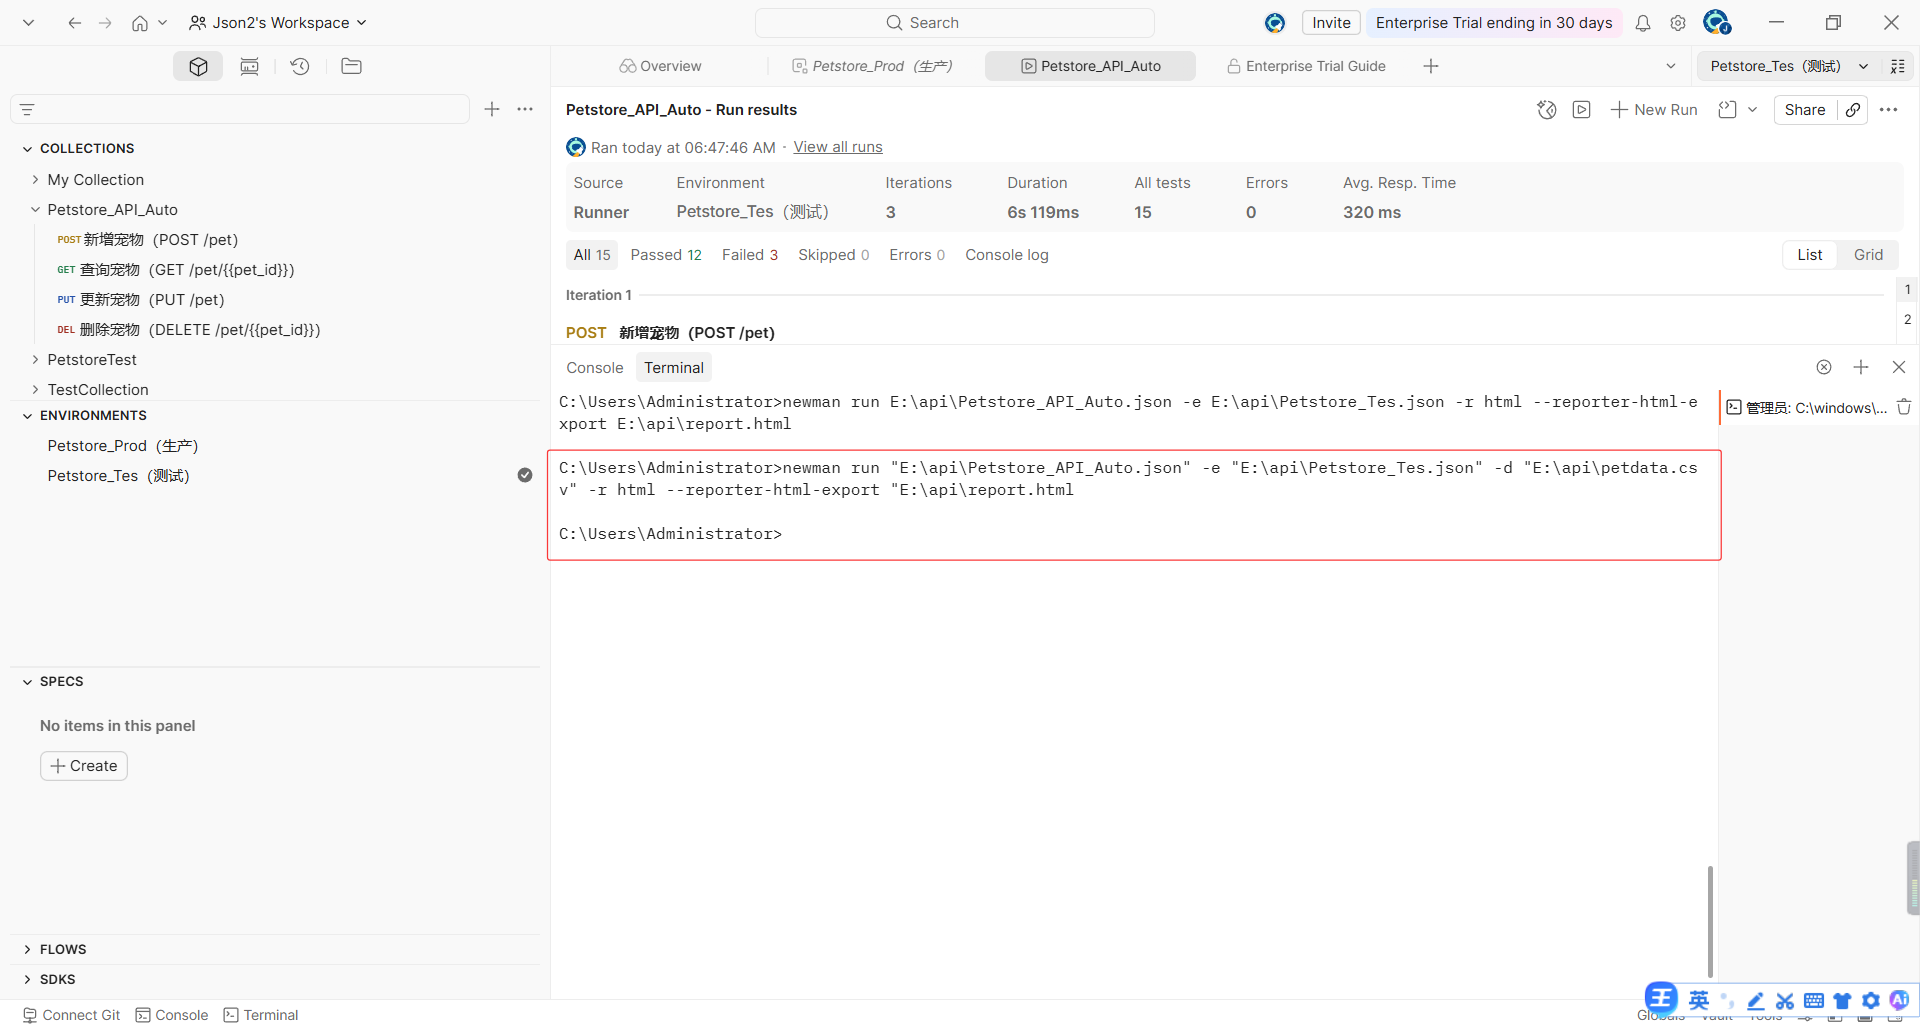
Task: Click the New Run button
Action: point(1654,110)
